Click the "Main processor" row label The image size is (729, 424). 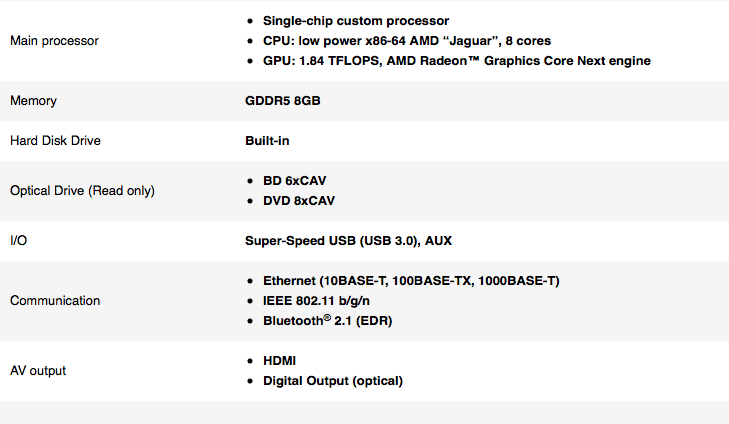click(x=54, y=41)
